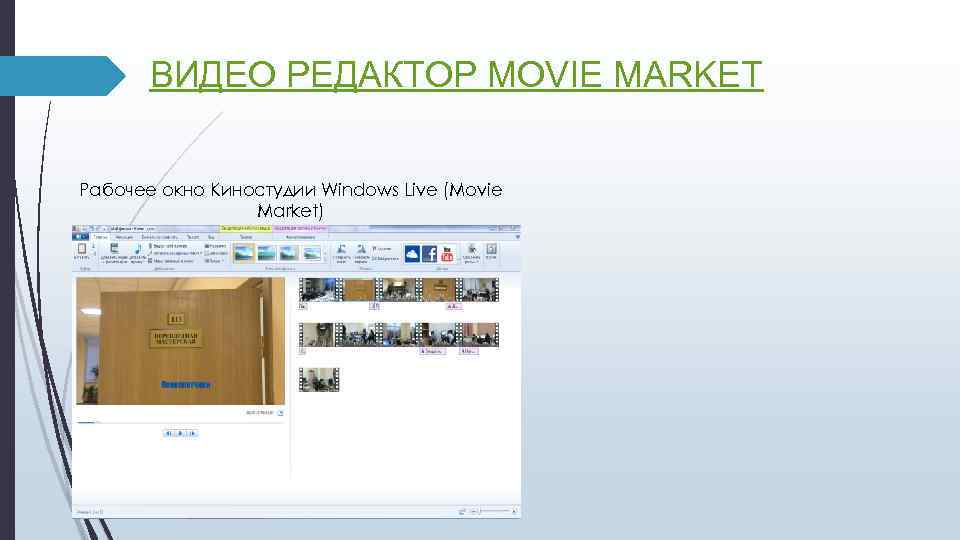Image resolution: width=960 pixels, height=540 pixels.
Task: Click the play button under preview
Action: [180, 433]
